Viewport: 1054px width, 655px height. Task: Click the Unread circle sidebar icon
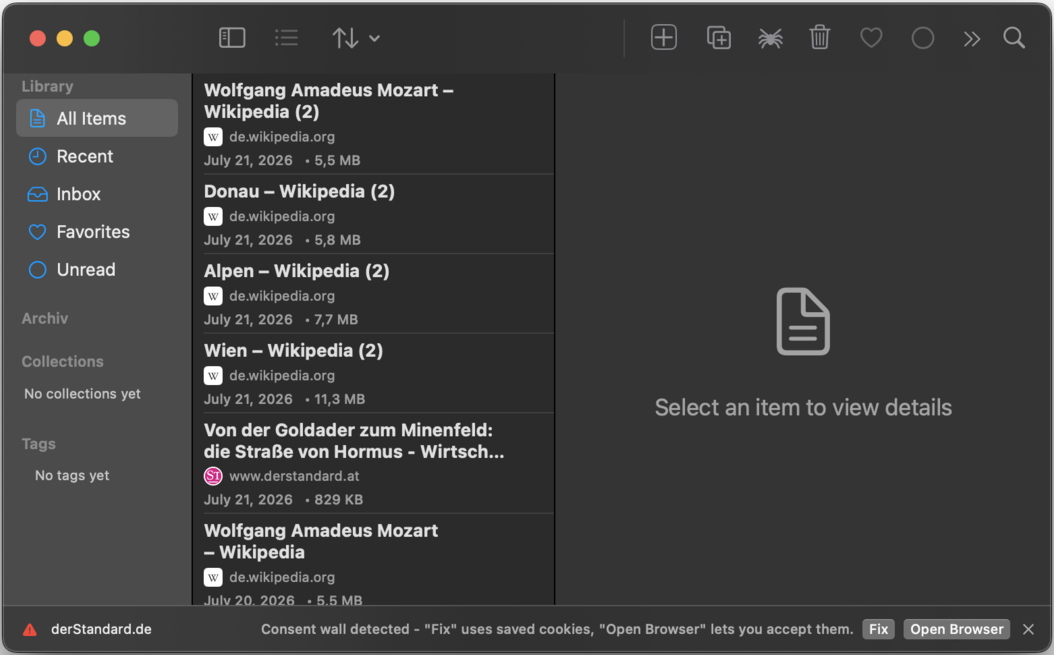(x=38, y=270)
